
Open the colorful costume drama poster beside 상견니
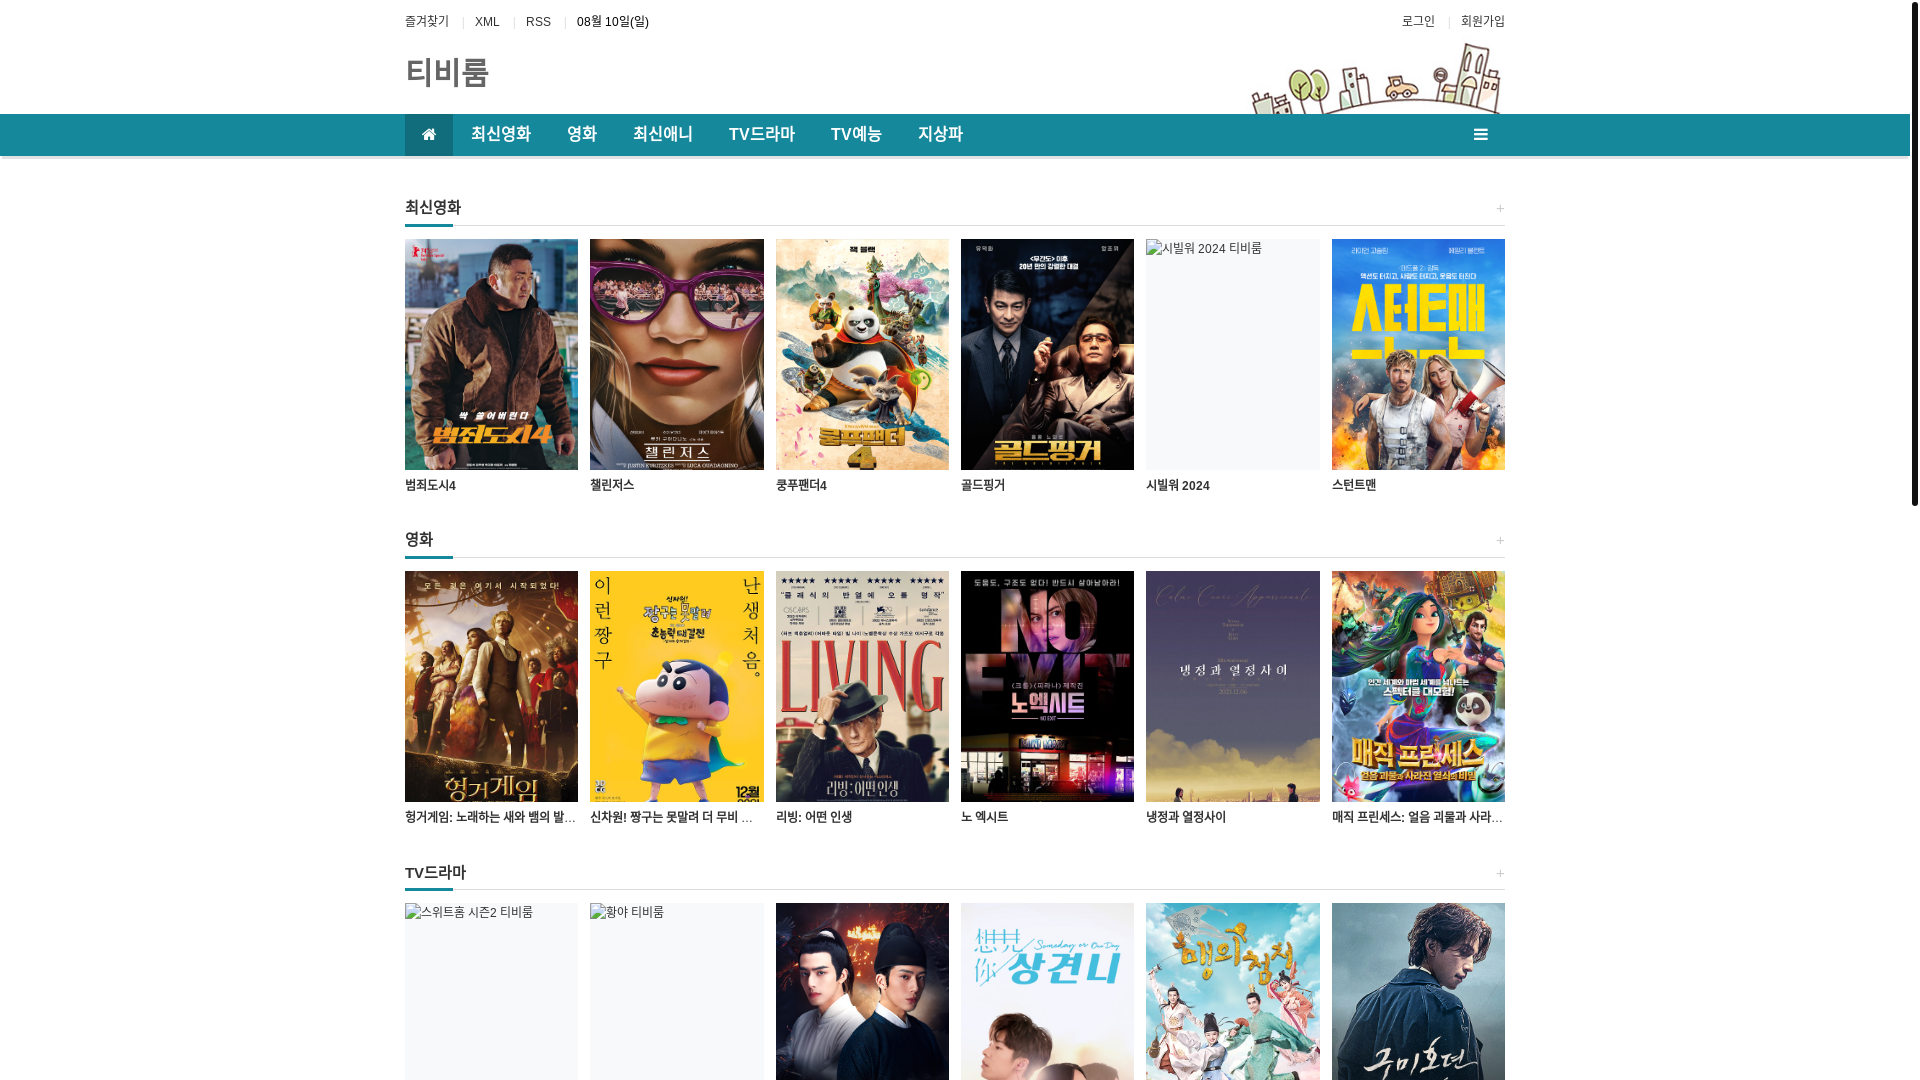tap(1232, 991)
